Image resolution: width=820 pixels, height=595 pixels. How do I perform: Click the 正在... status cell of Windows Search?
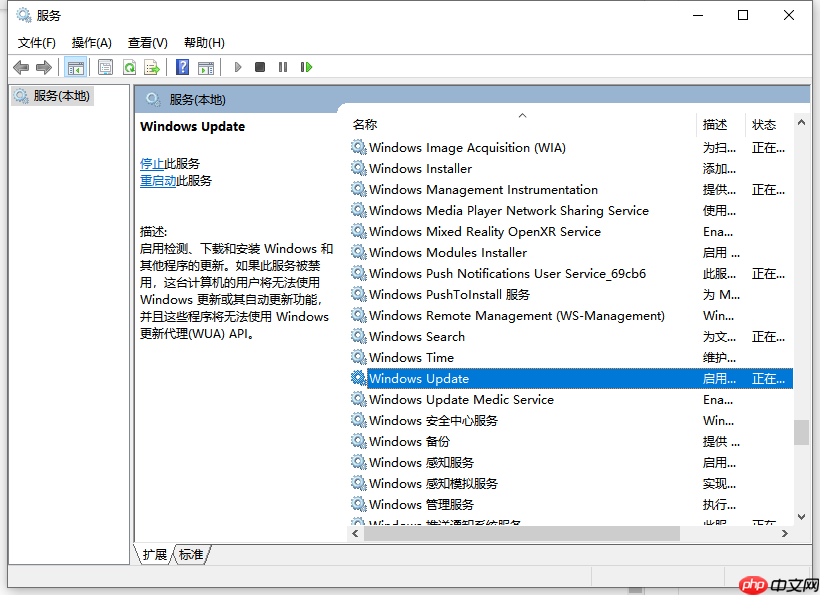[768, 337]
